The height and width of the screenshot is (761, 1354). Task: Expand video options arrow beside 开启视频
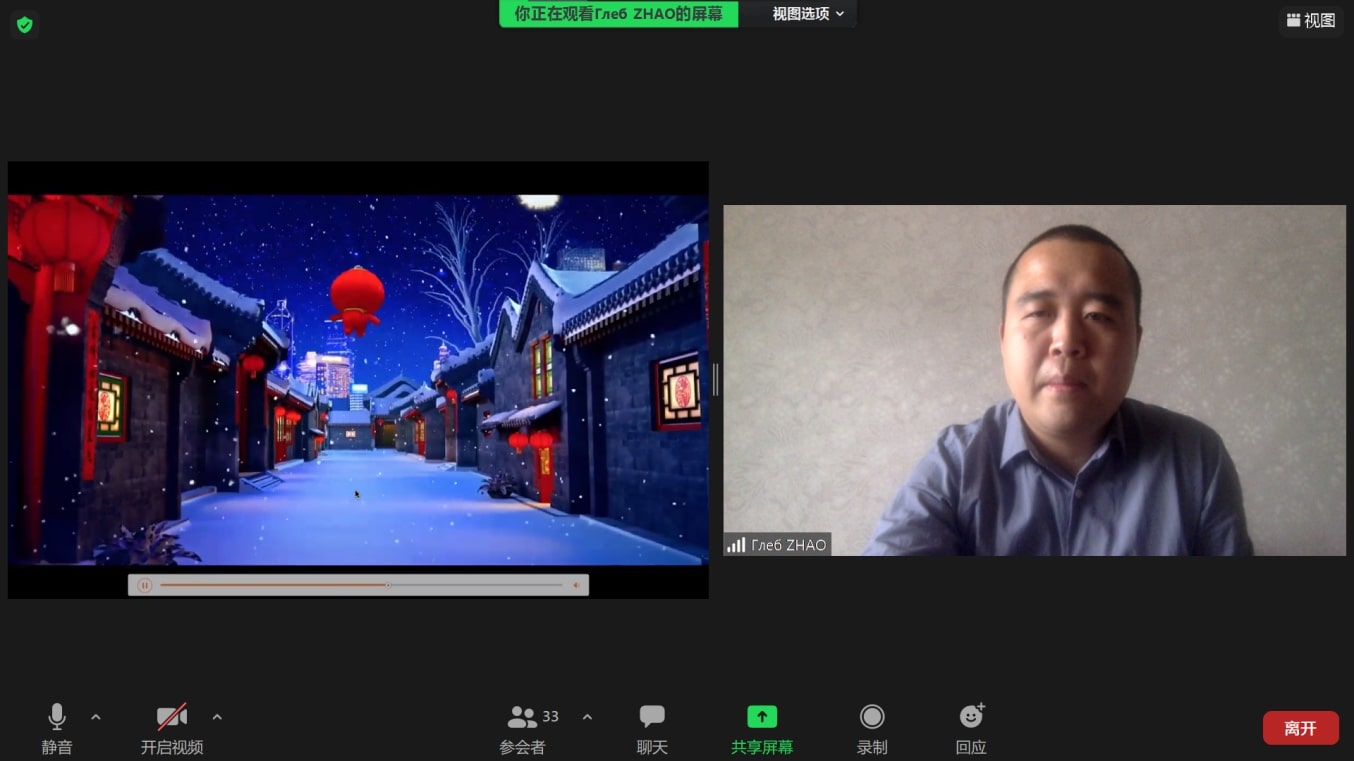[217, 717]
